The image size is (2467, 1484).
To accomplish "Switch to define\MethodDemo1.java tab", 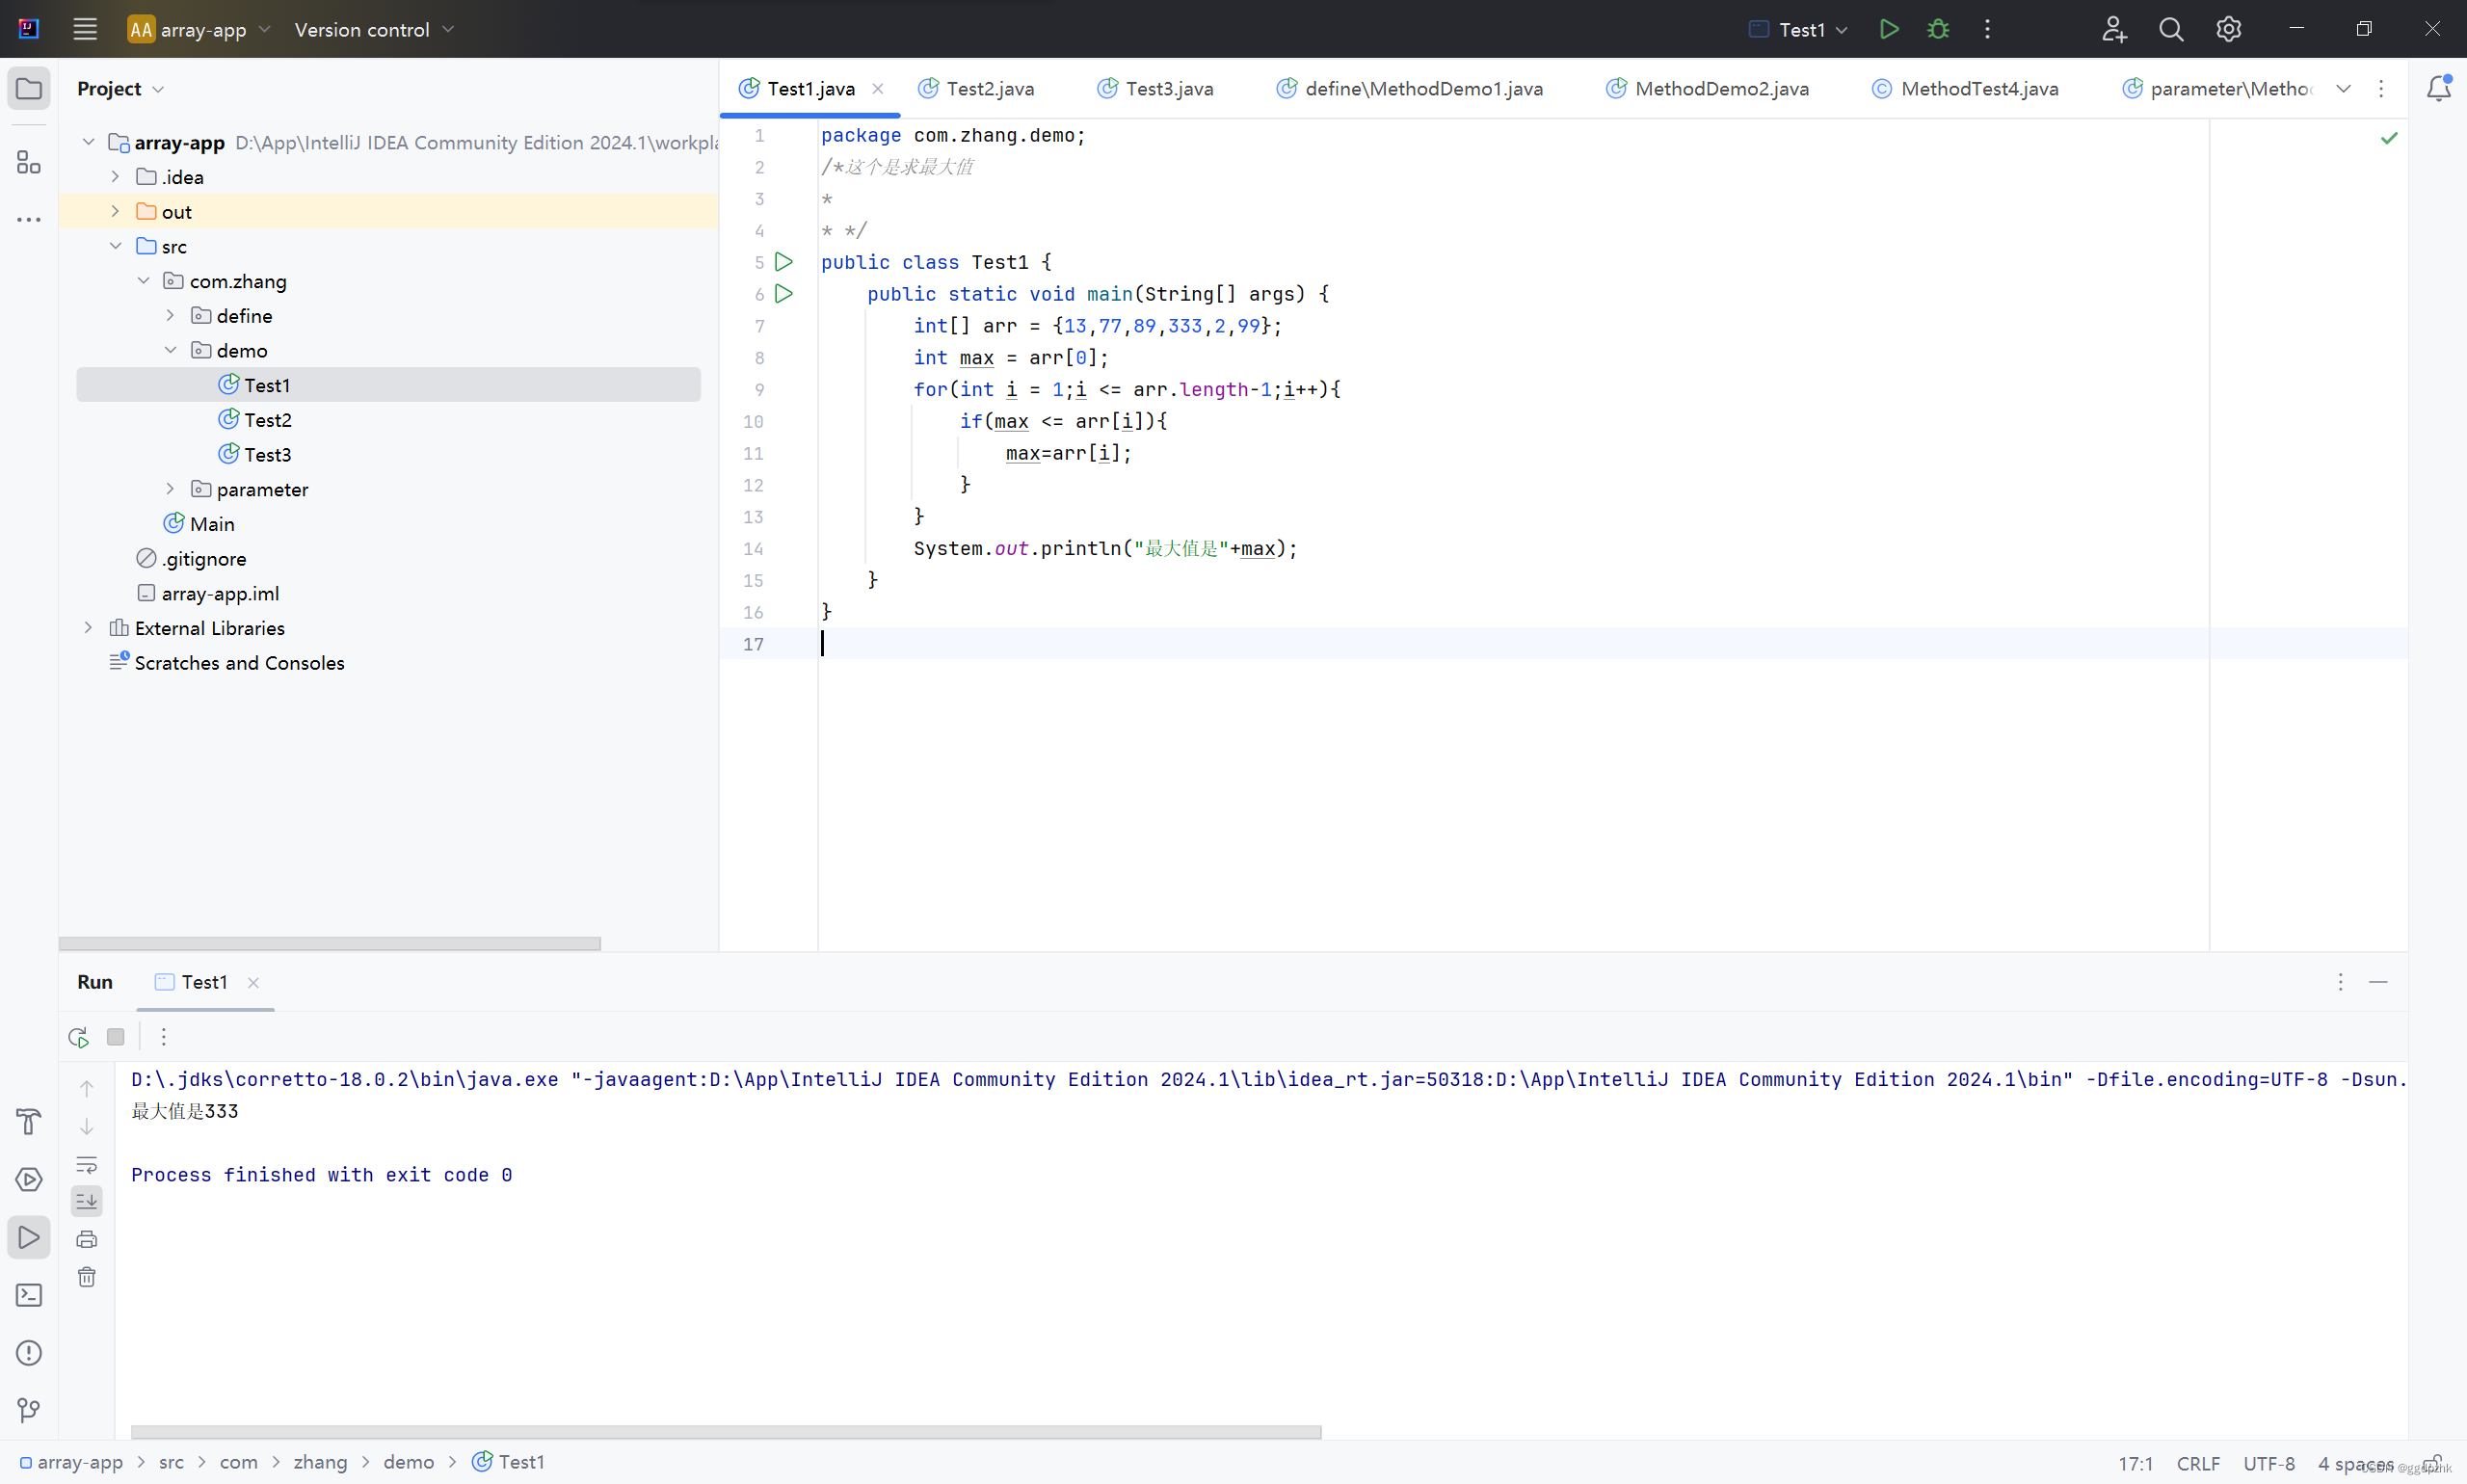I will tap(1410, 89).
